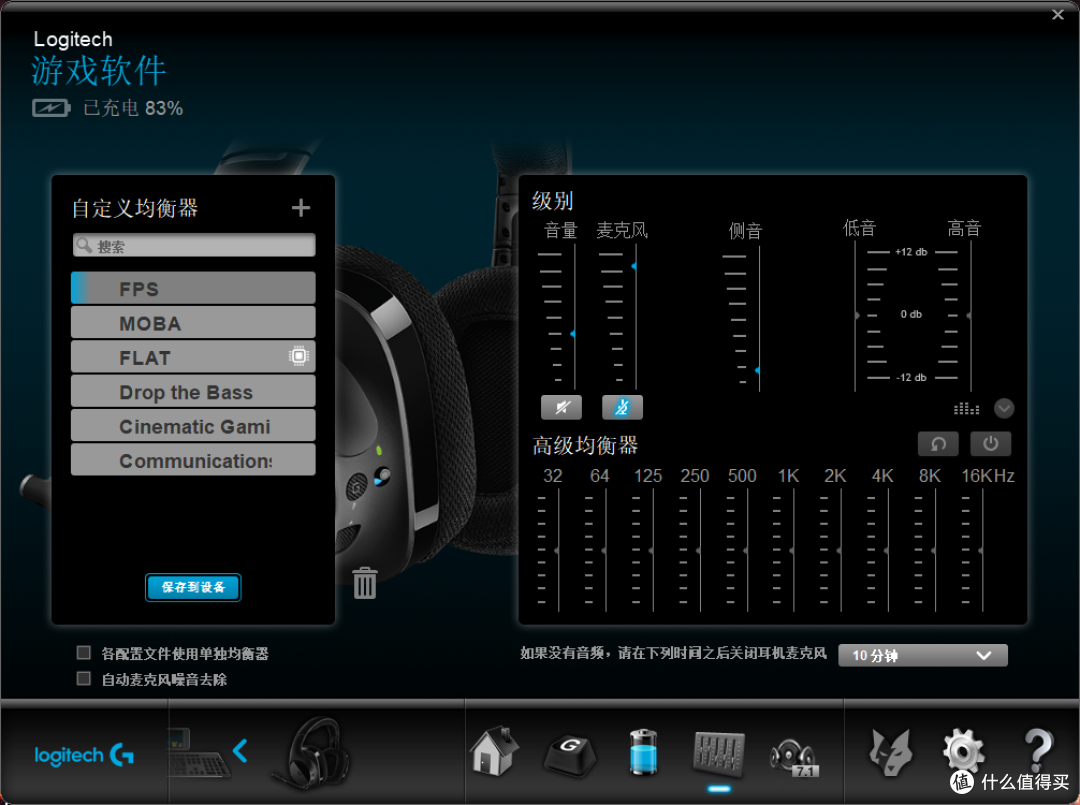Close the Logitech Gaming Software window
The image size is (1080, 805).
point(1058,14)
